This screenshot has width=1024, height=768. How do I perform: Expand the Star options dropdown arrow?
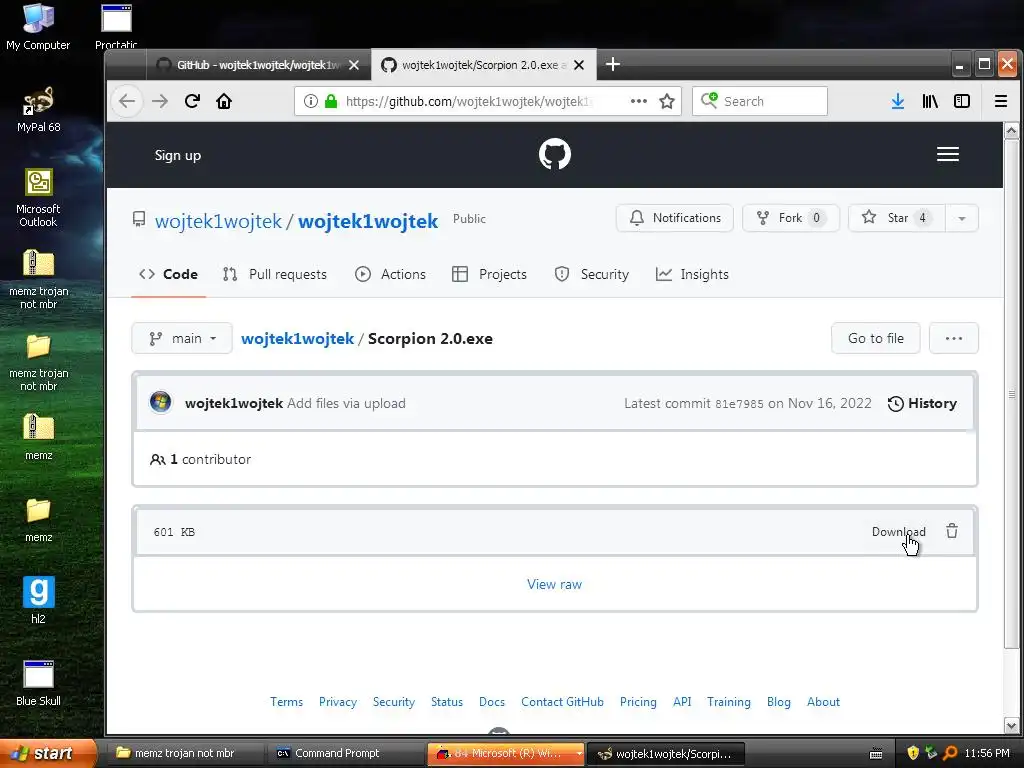coord(962,218)
